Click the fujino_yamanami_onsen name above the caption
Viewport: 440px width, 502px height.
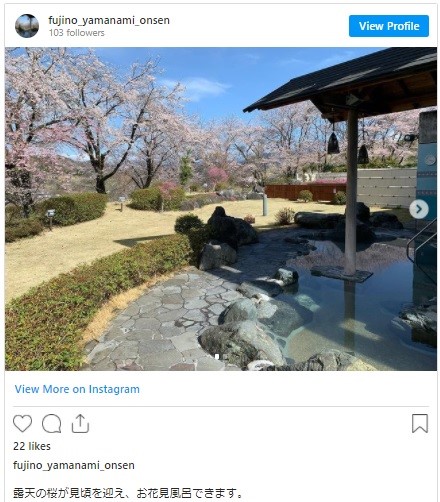(x=74, y=465)
